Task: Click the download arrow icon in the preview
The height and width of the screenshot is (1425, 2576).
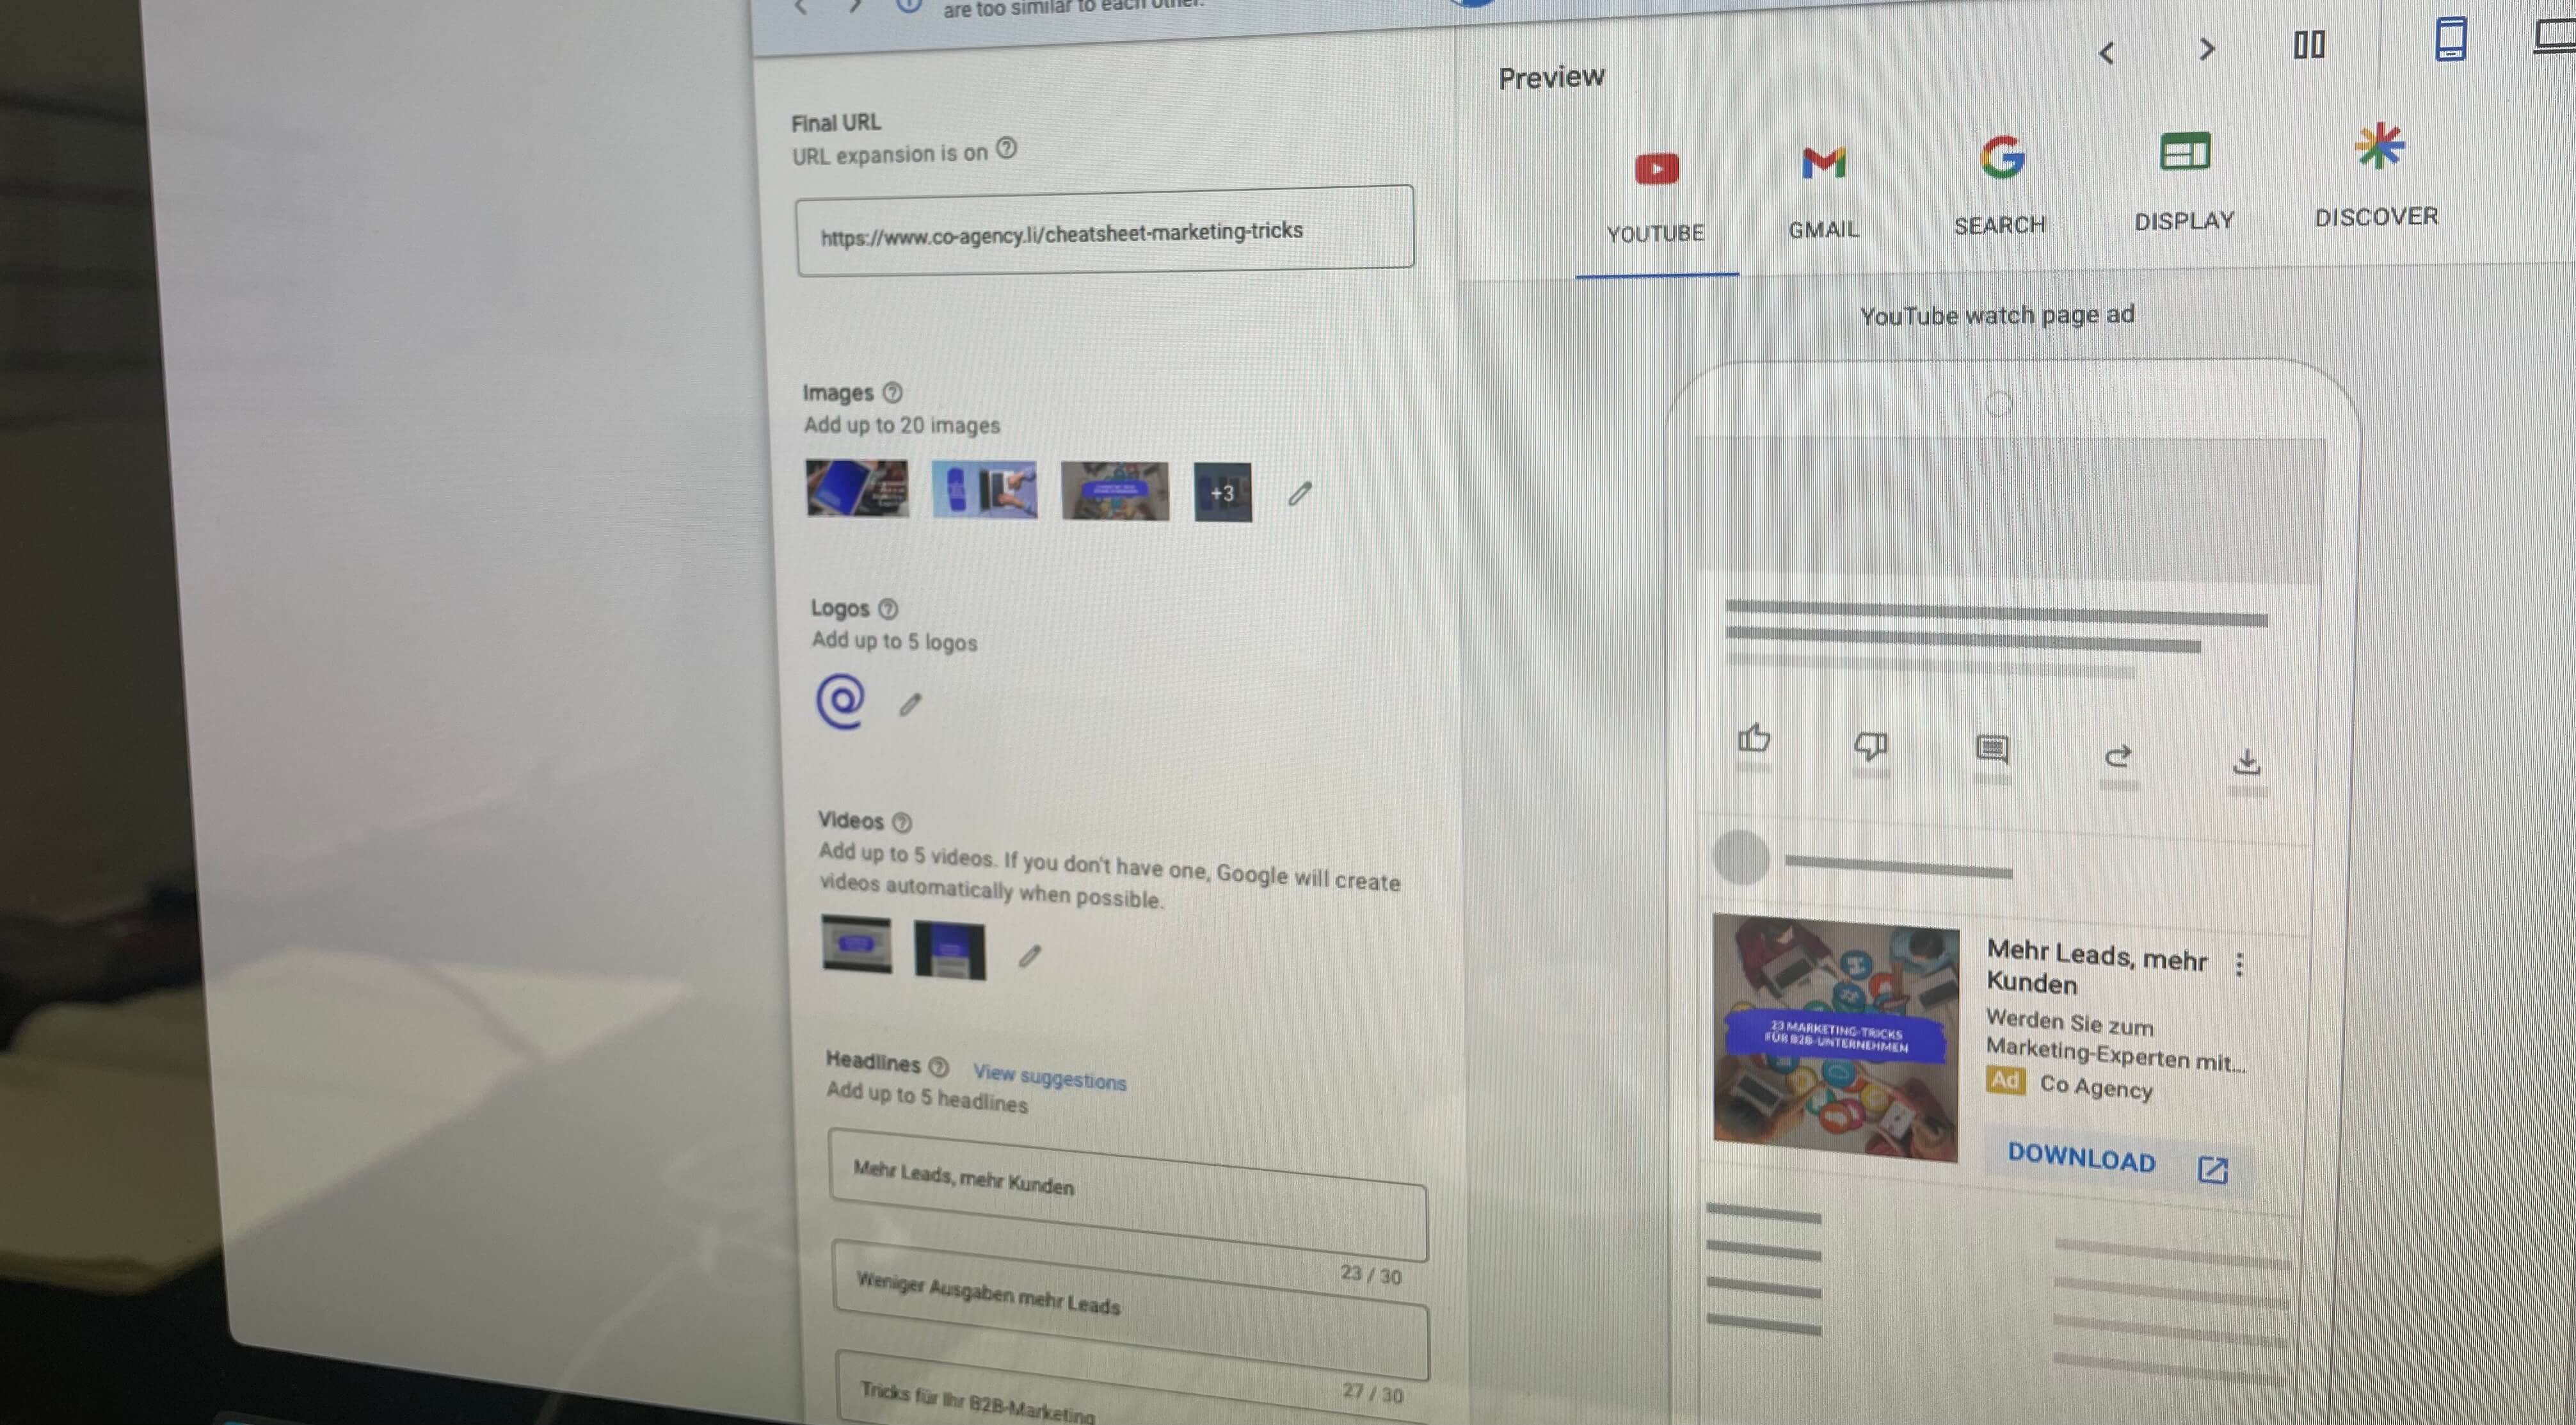Action: pyautogui.click(x=2247, y=762)
